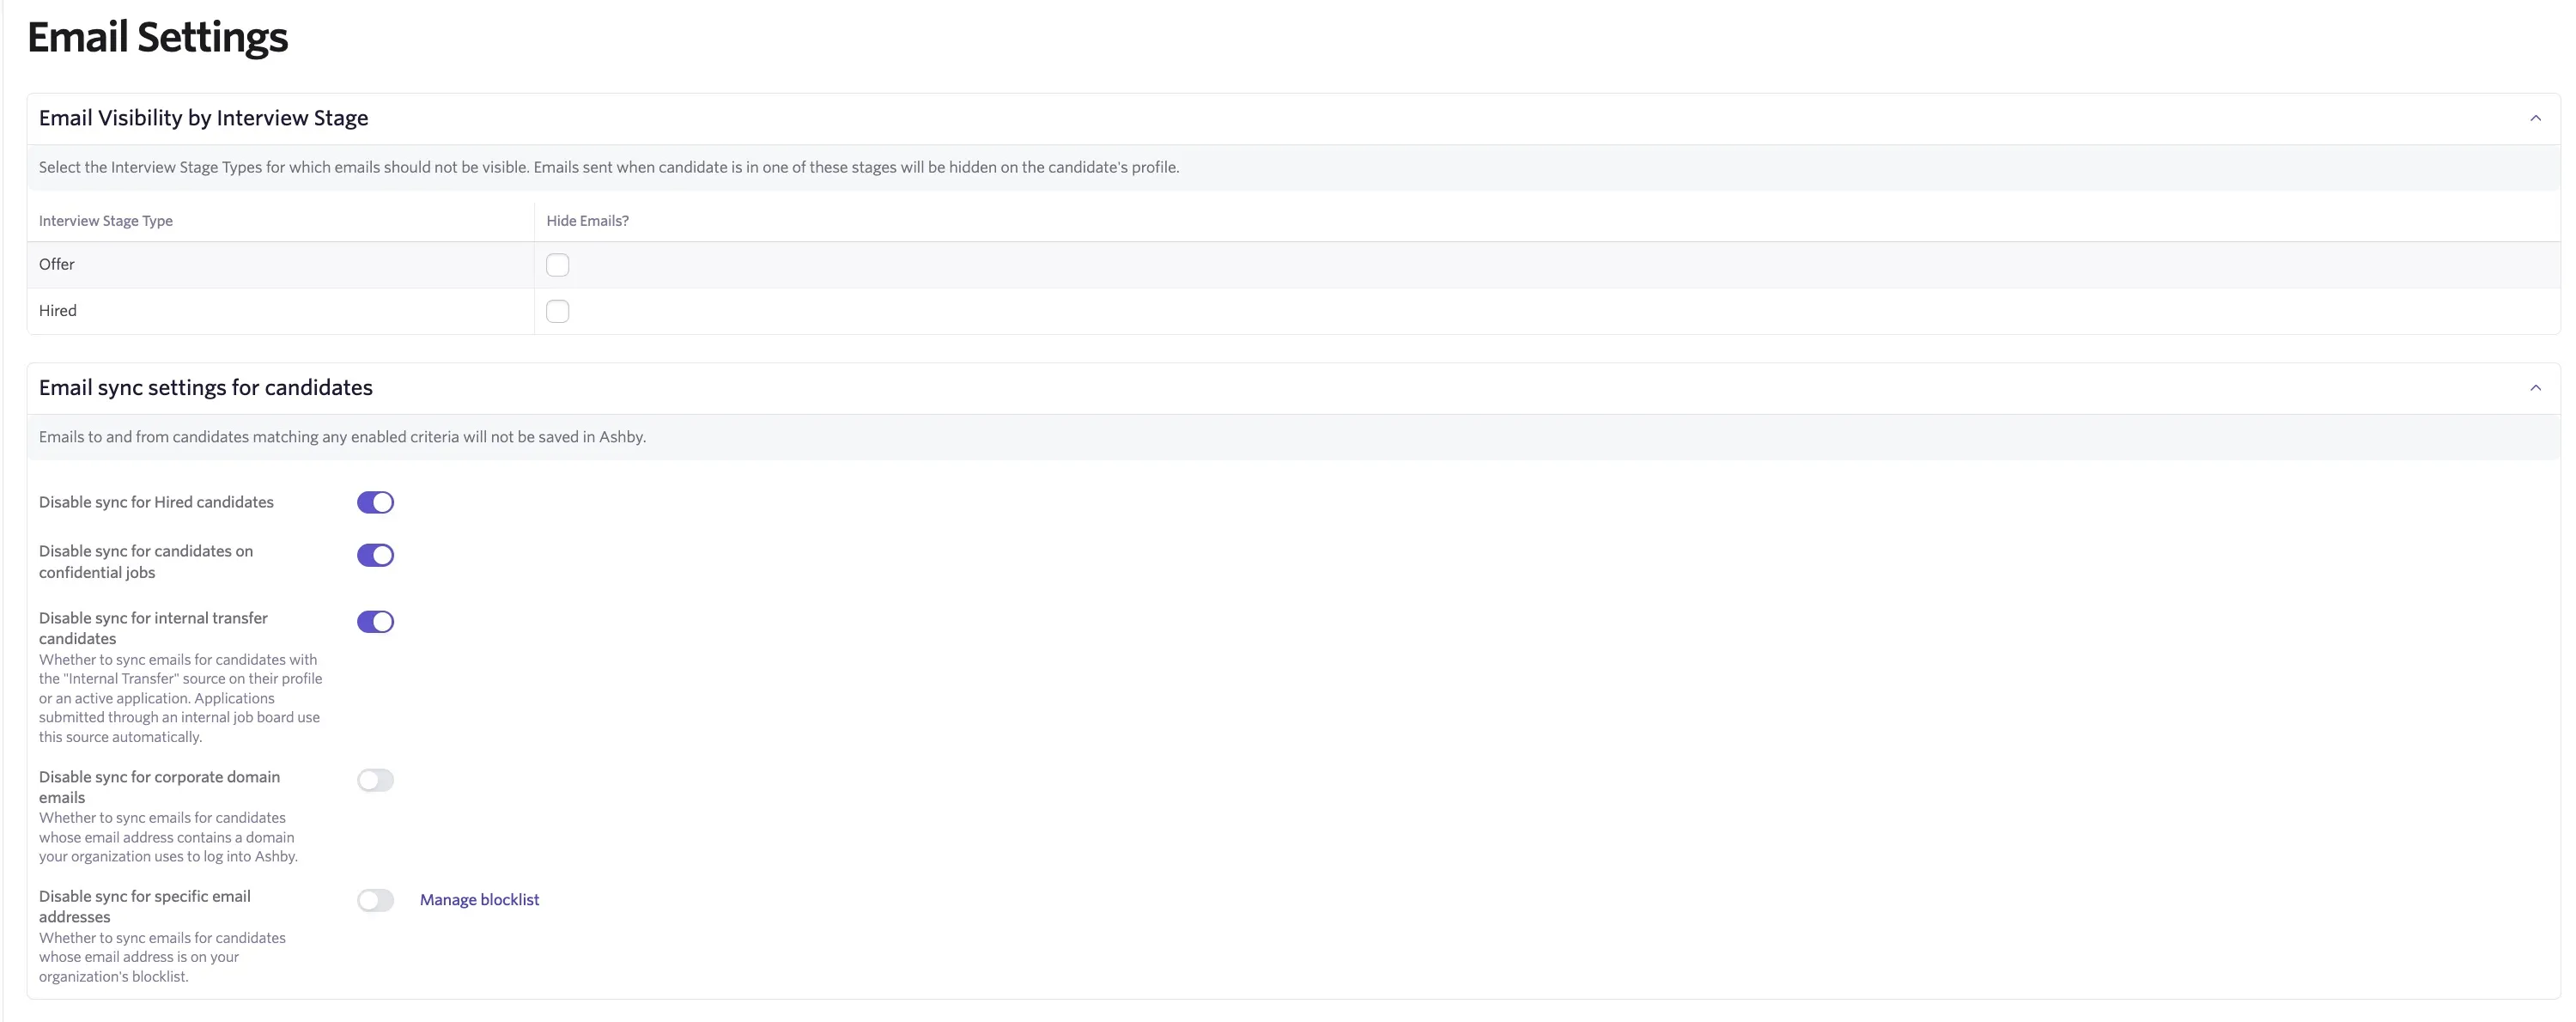
Task: Click the 'Disable sync for Hired candidates' label
Action: [156, 502]
